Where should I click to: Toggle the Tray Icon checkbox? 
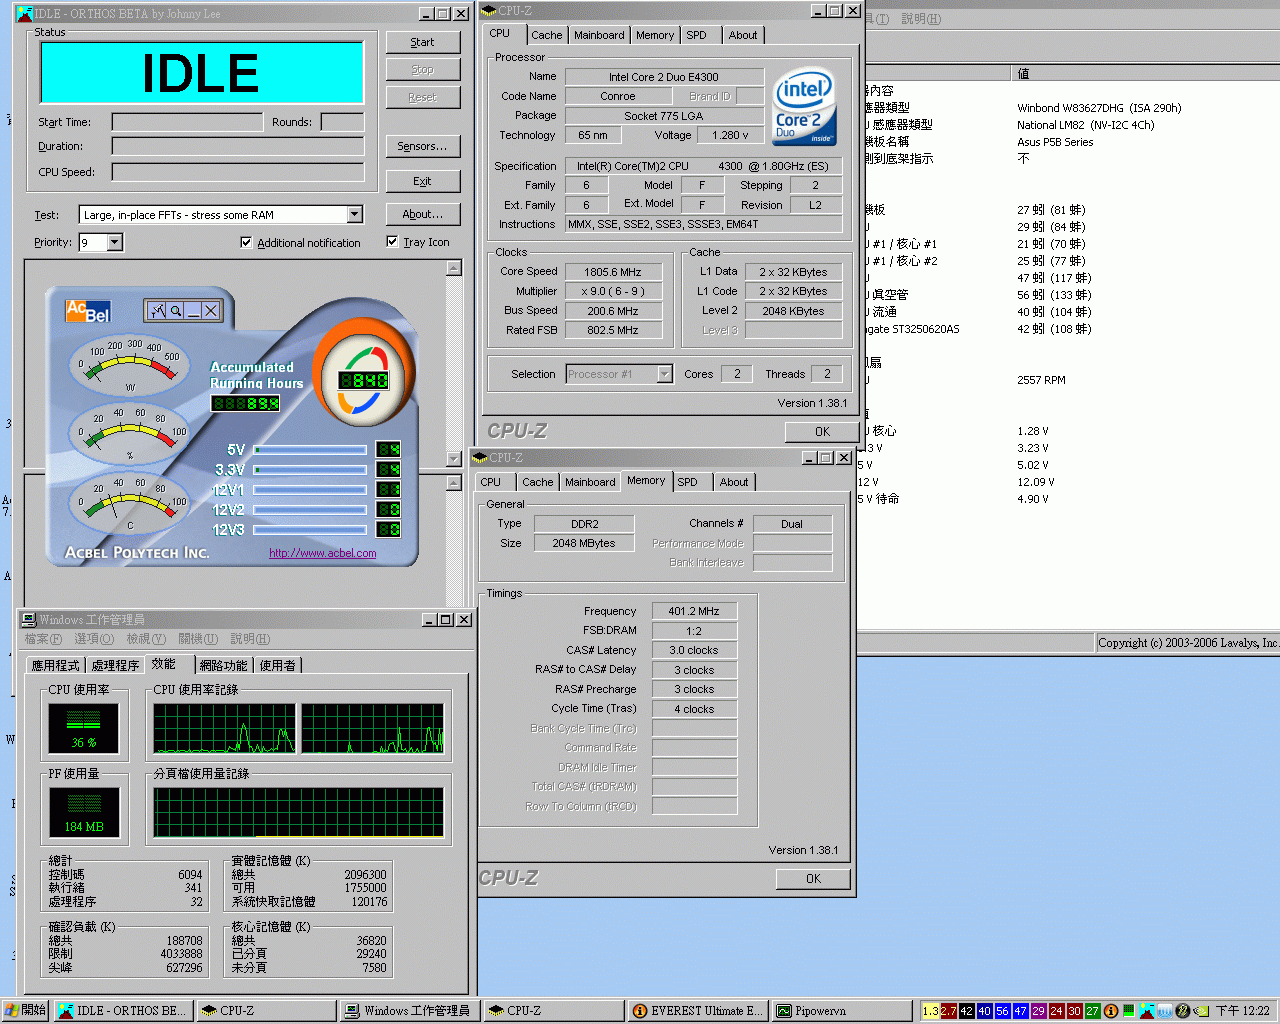392,241
